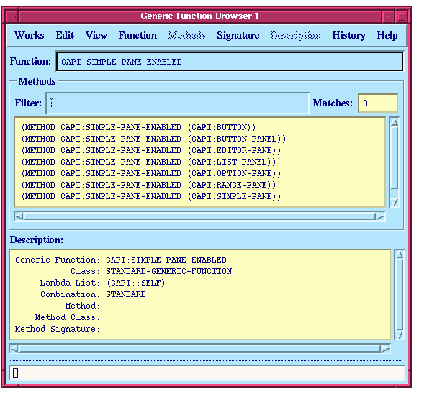Click description pane scroll left arrow
The width and height of the screenshot is (423, 396).
tap(14, 349)
